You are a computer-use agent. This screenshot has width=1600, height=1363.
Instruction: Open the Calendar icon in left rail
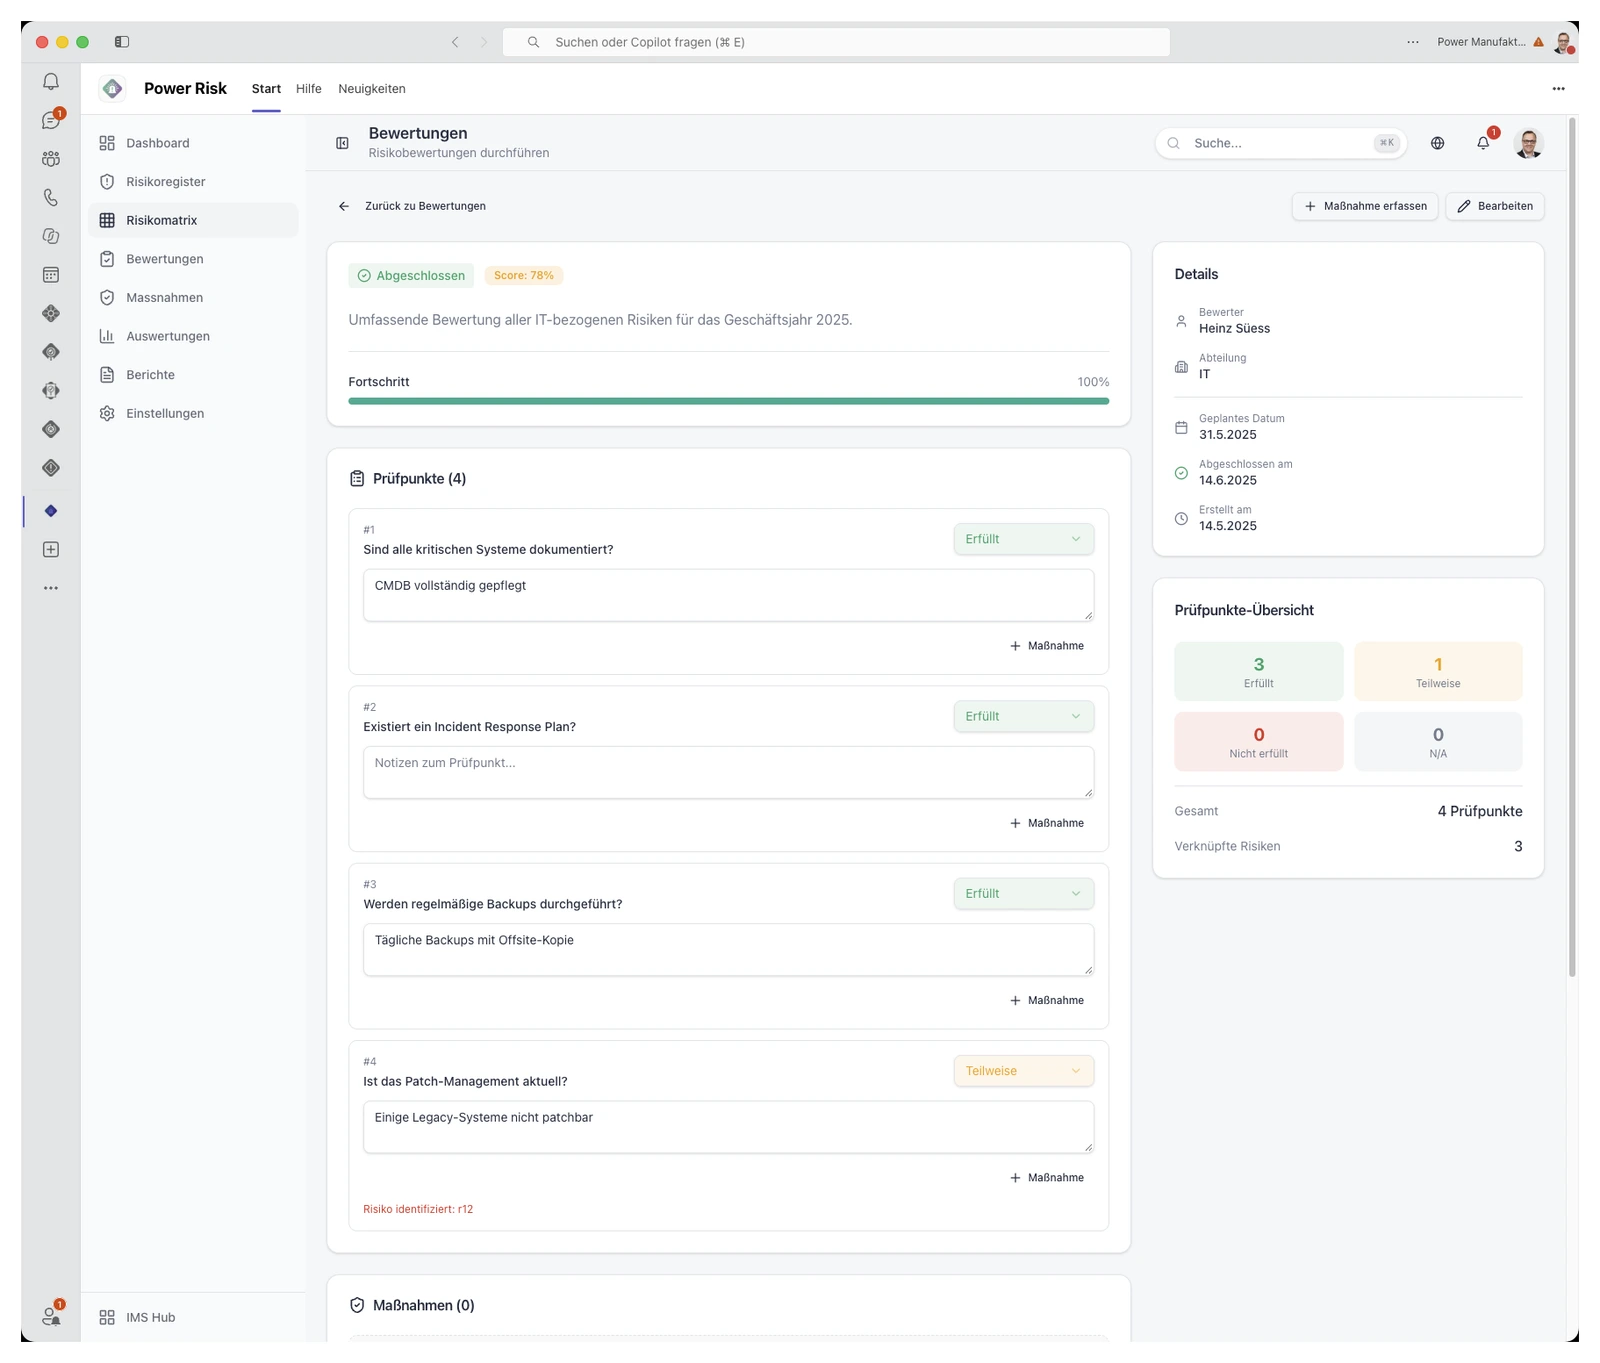(51, 275)
